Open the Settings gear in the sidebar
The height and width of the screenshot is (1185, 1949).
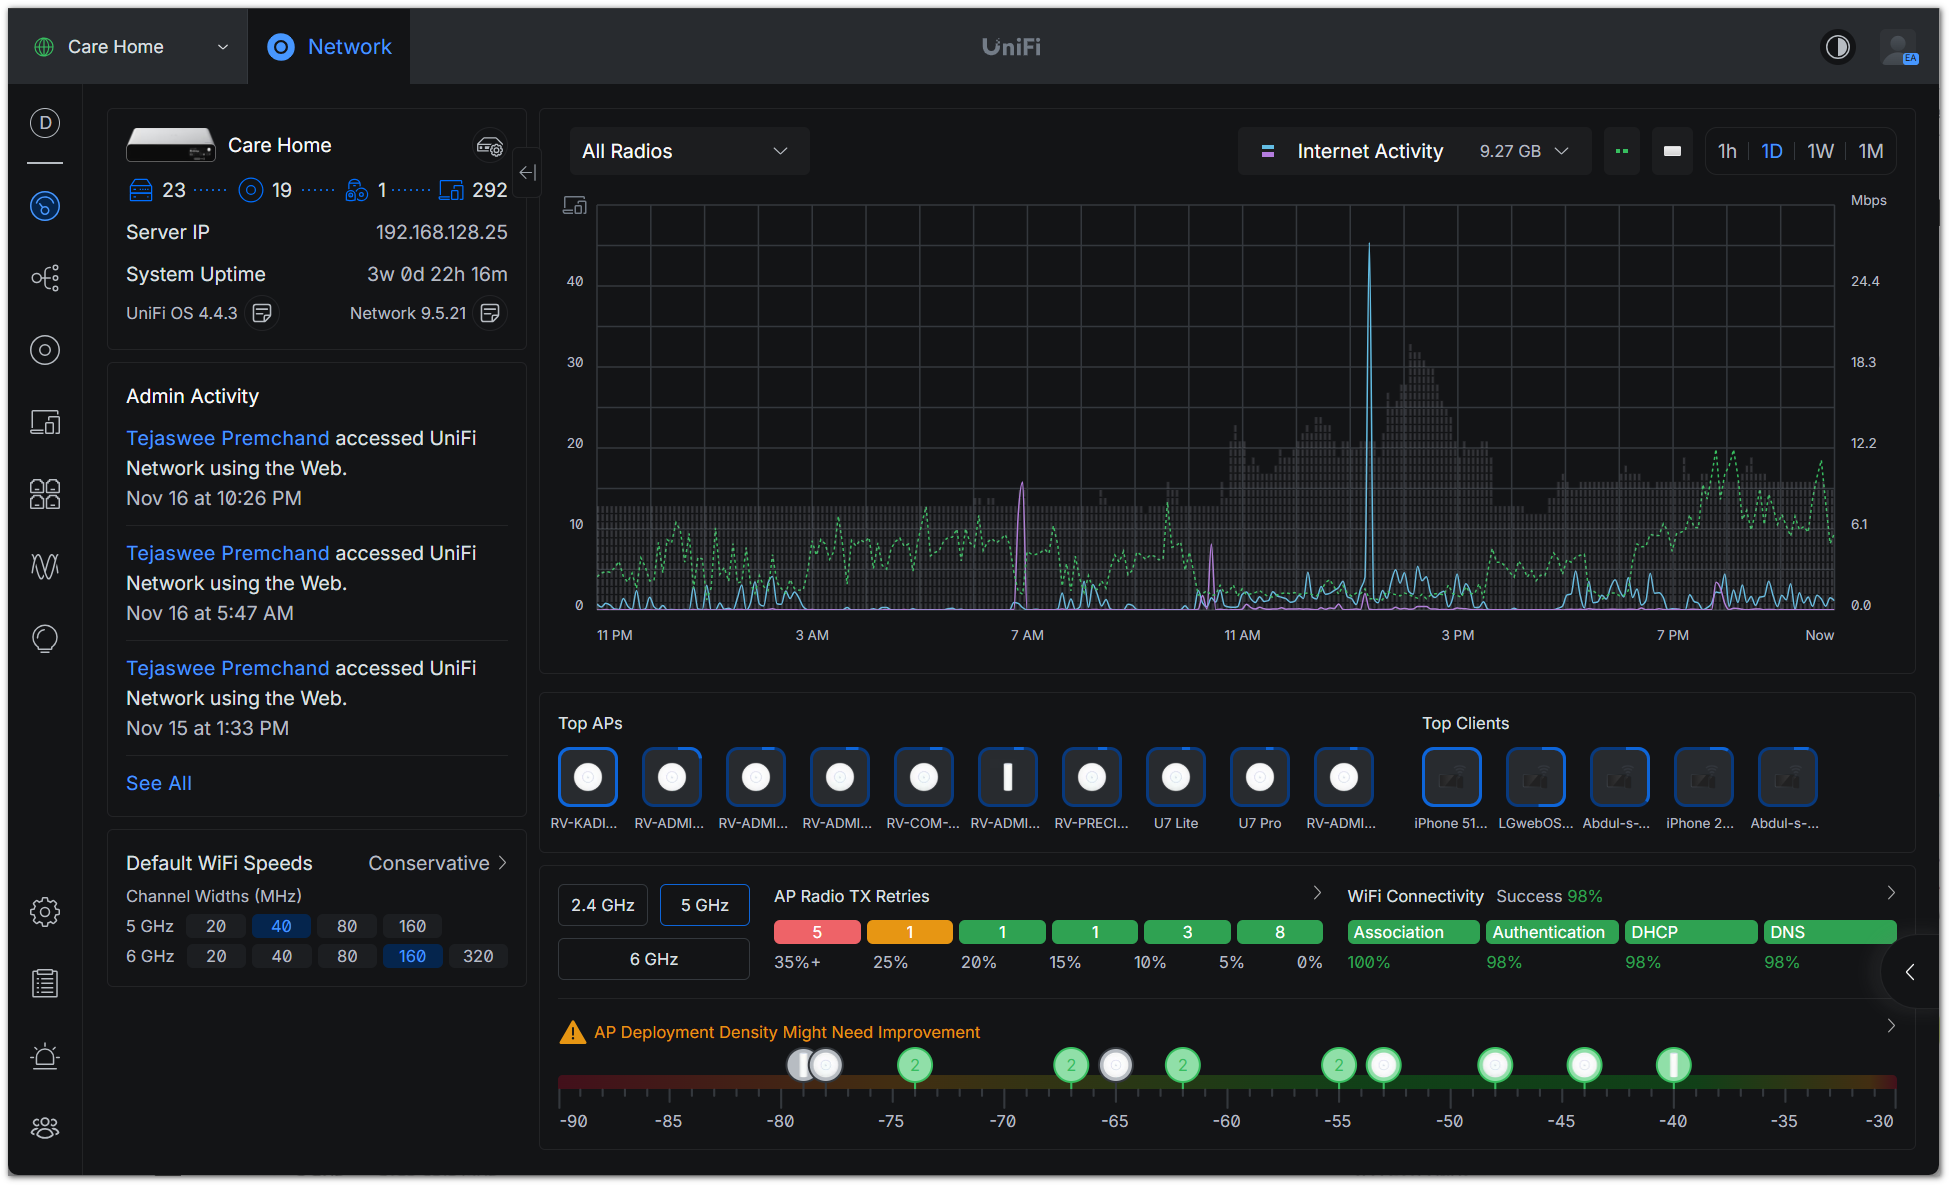click(45, 912)
